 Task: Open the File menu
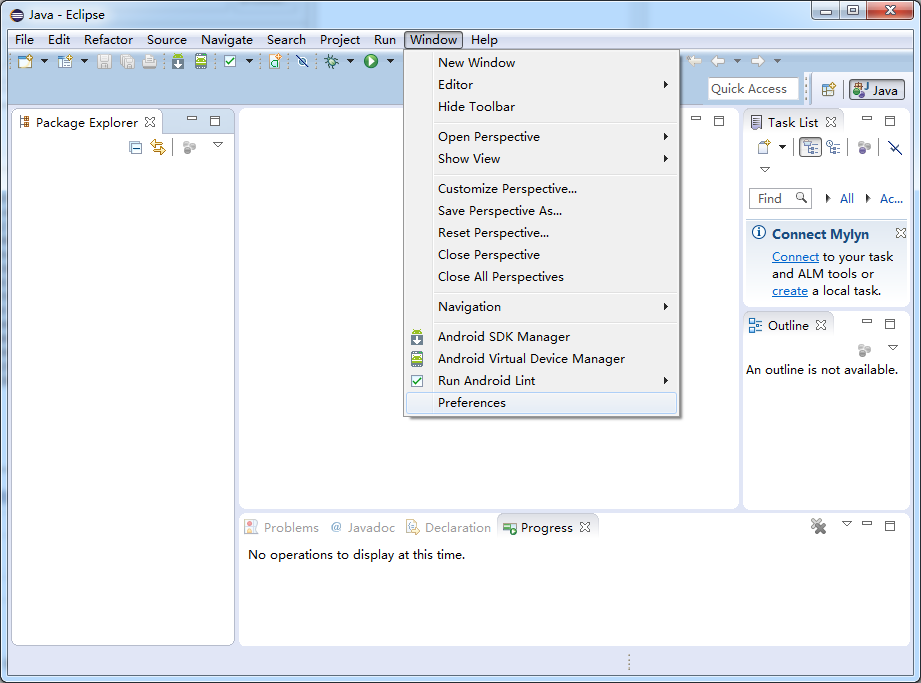point(24,40)
